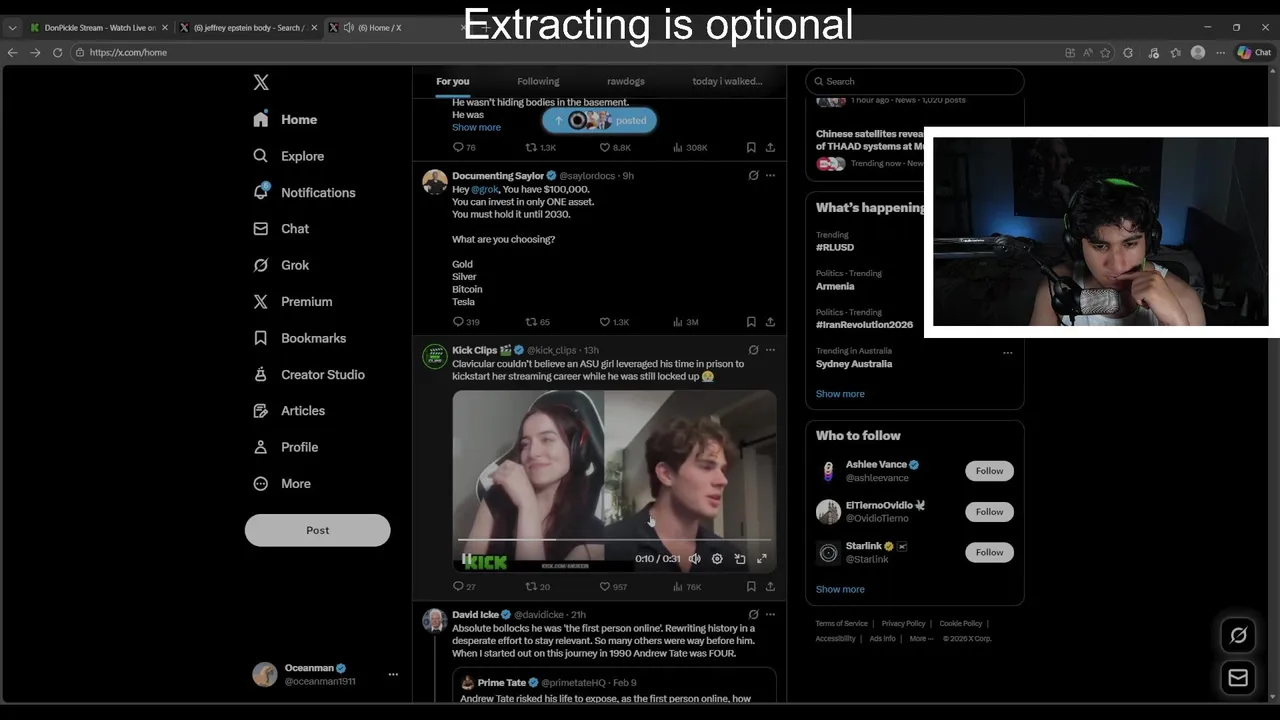The width and height of the screenshot is (1280, 720).
Task: Click the X logo in the sidebar
Action: pyautogui.click(x=261, y=83)
